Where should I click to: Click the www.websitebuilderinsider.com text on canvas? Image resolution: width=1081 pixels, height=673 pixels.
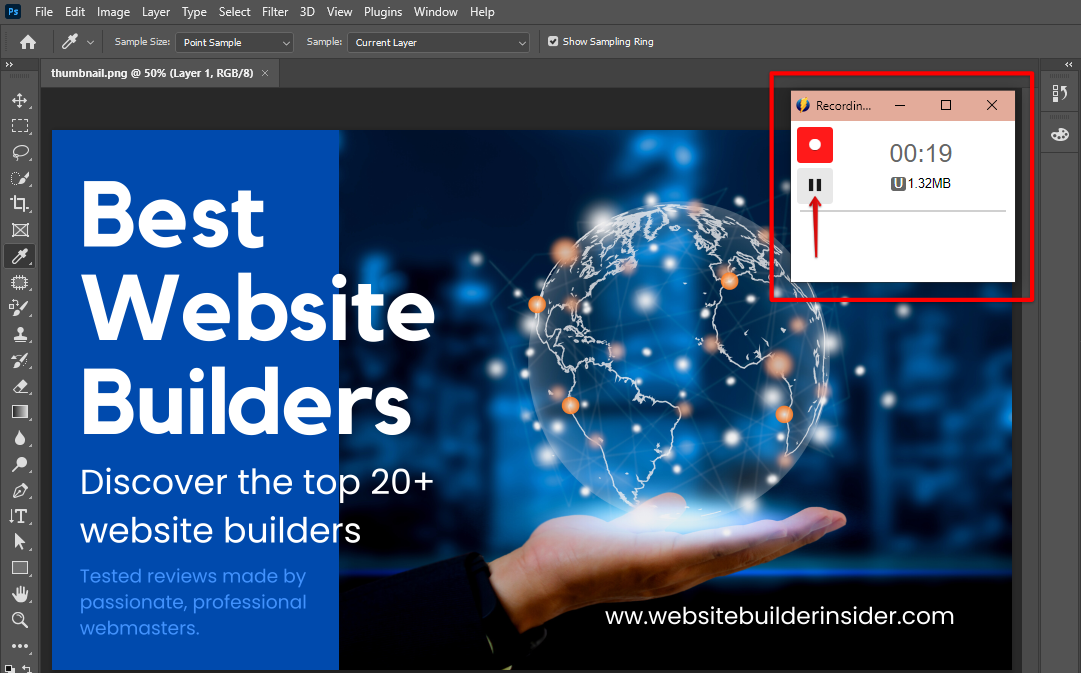[x=780, y=616]
